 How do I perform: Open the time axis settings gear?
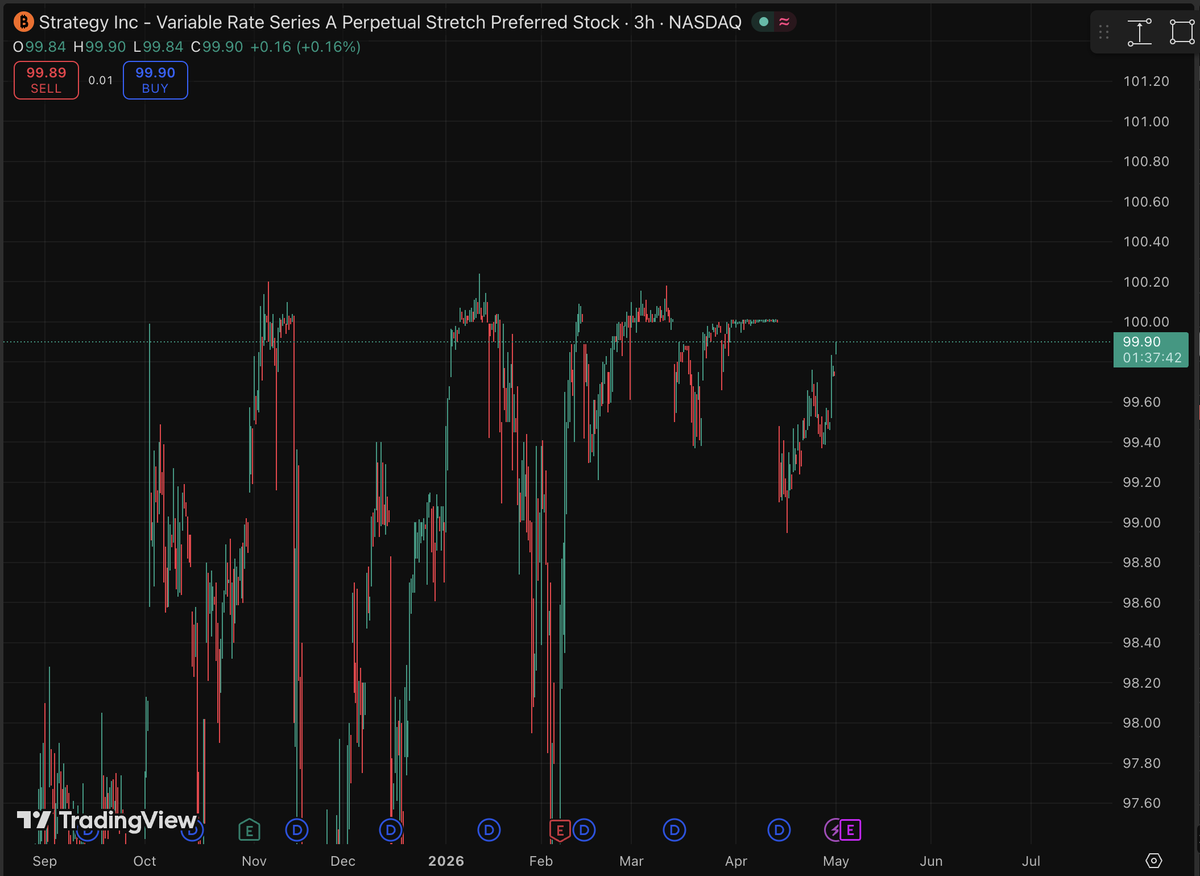[1154, 861]
